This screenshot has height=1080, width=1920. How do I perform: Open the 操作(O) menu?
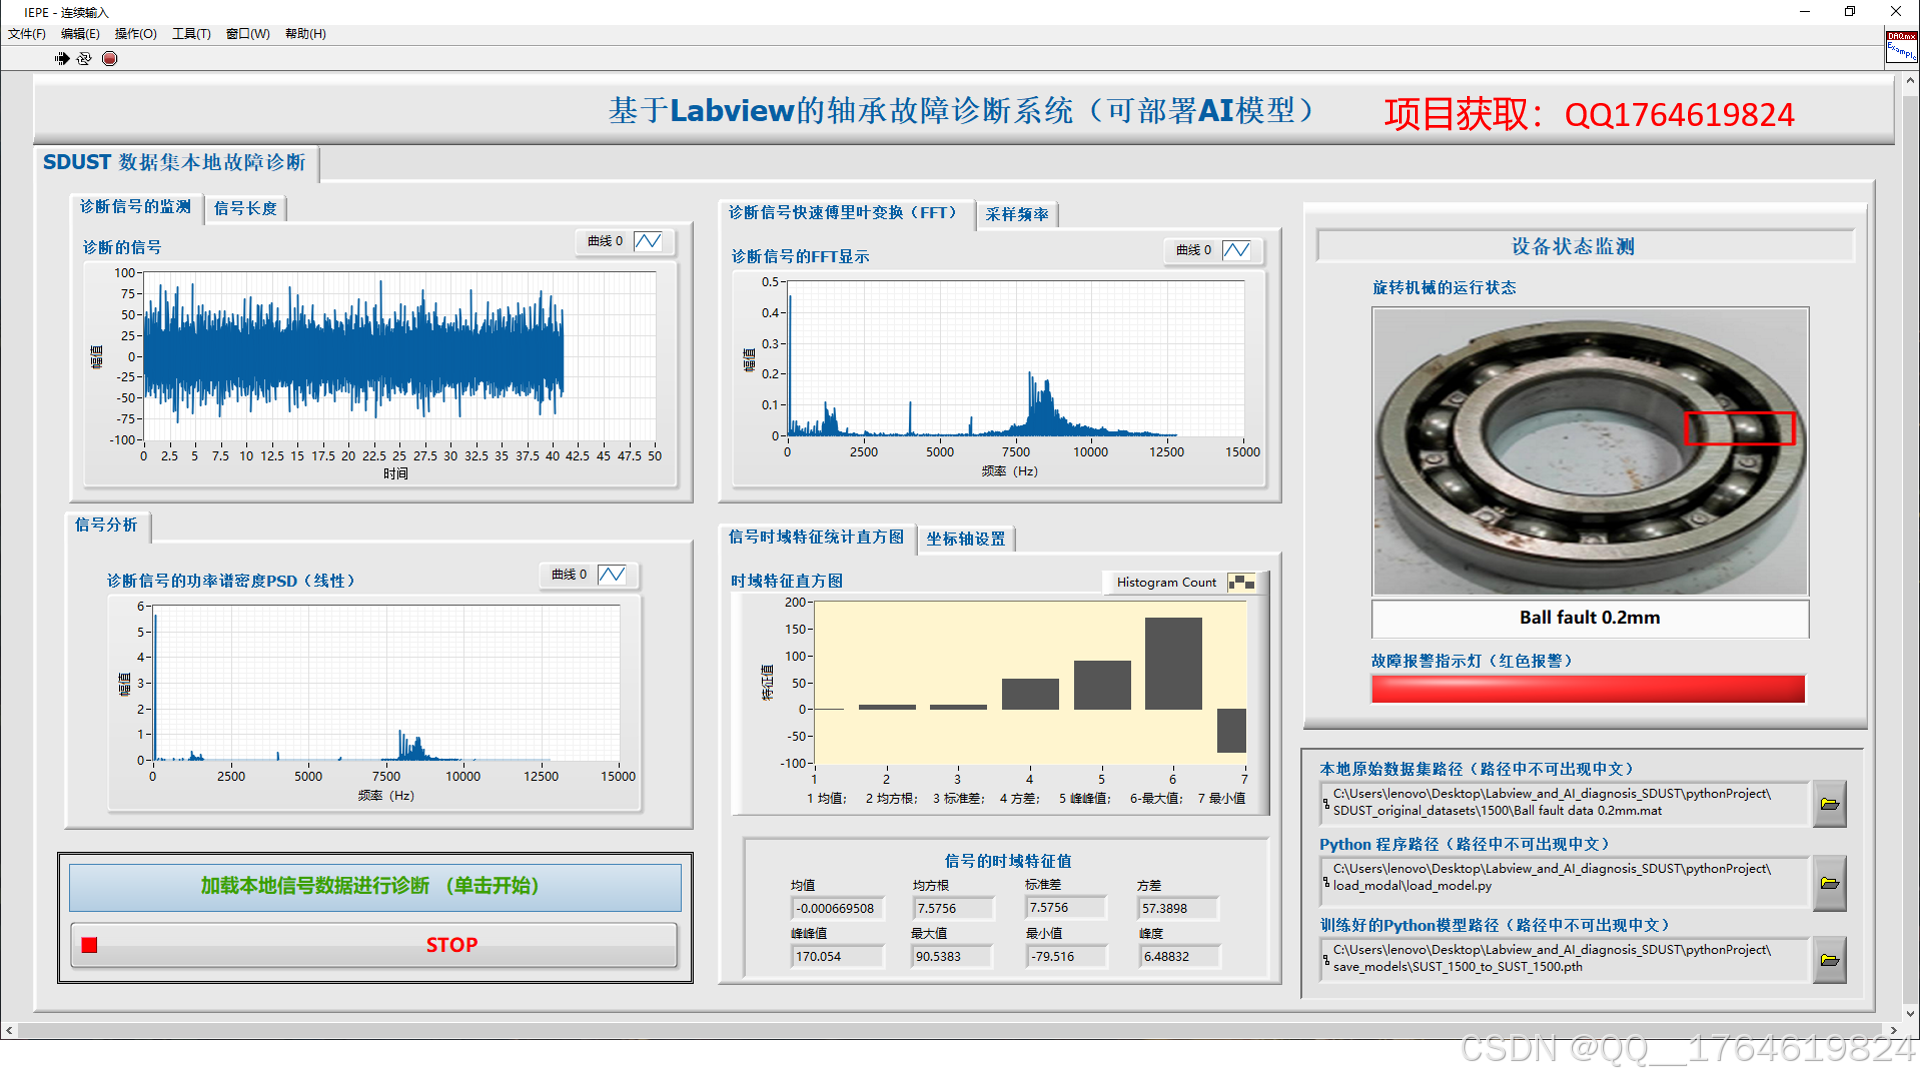pos(136,34)
